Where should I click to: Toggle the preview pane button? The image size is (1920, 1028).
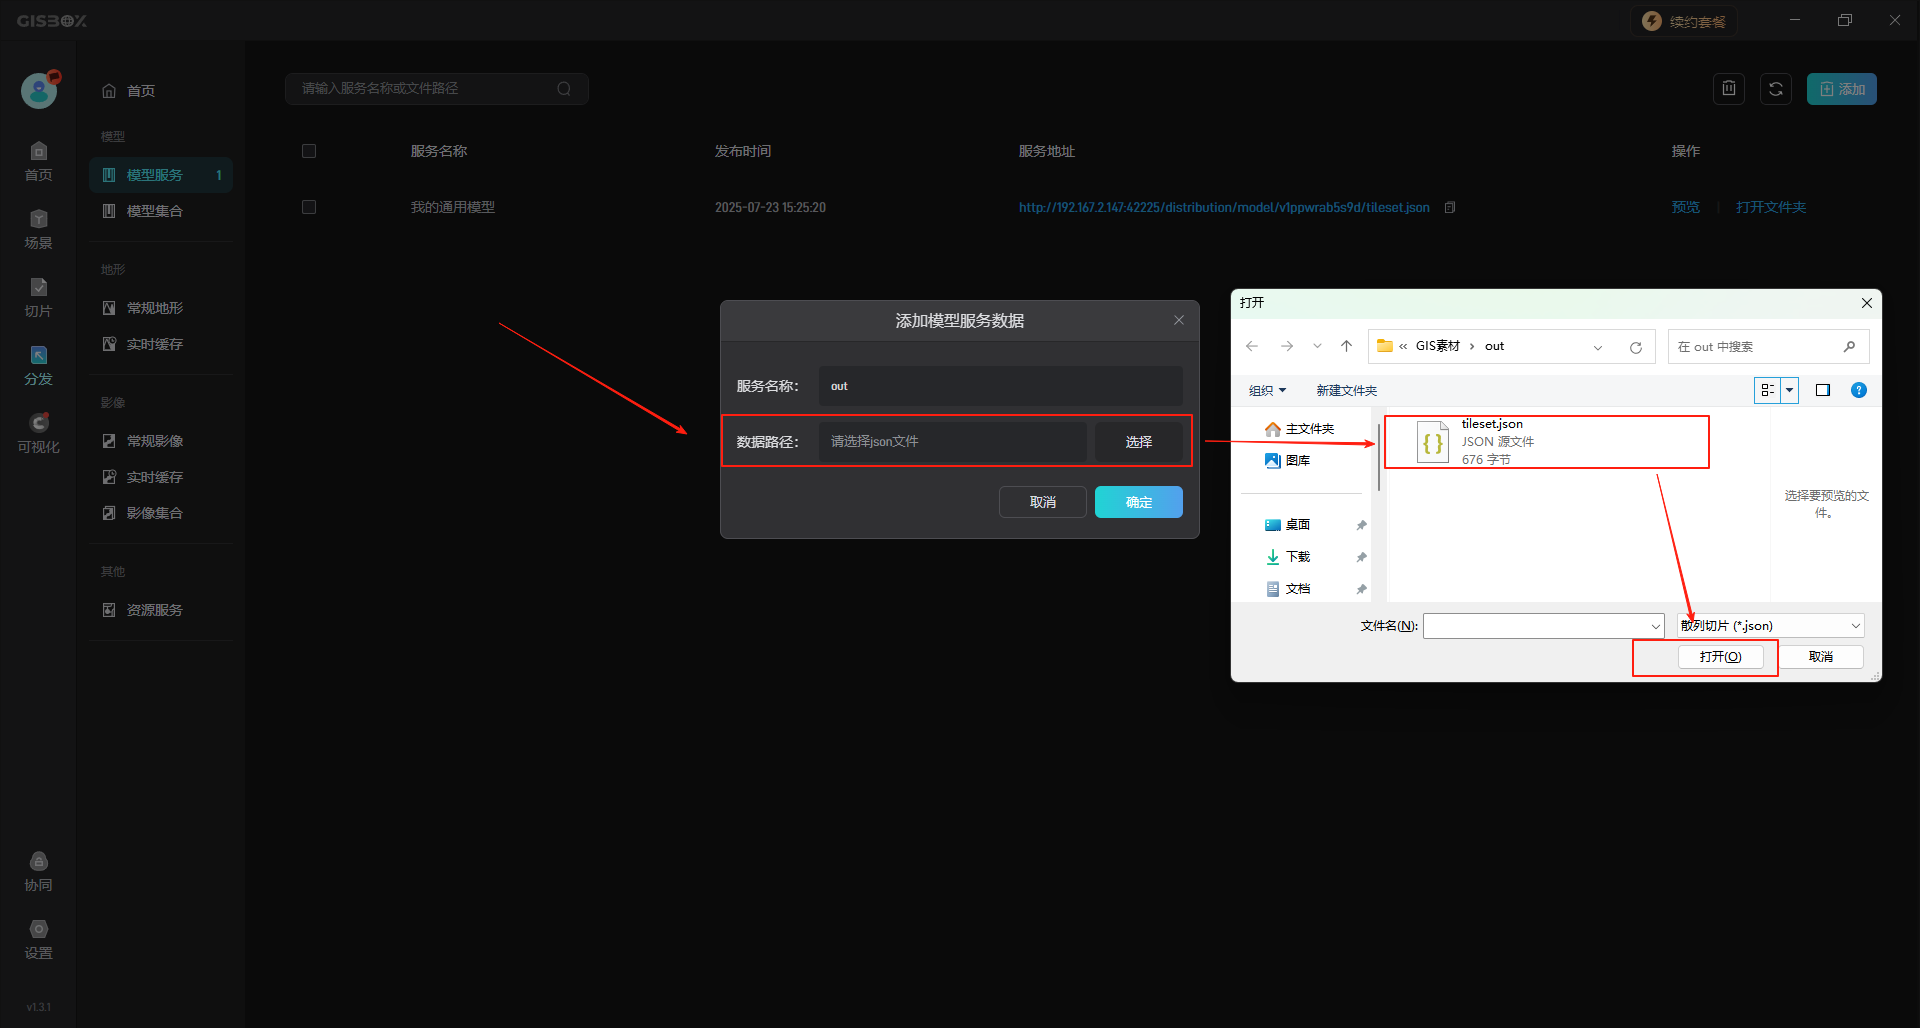pyautogui.click(x=1823, y=390)
